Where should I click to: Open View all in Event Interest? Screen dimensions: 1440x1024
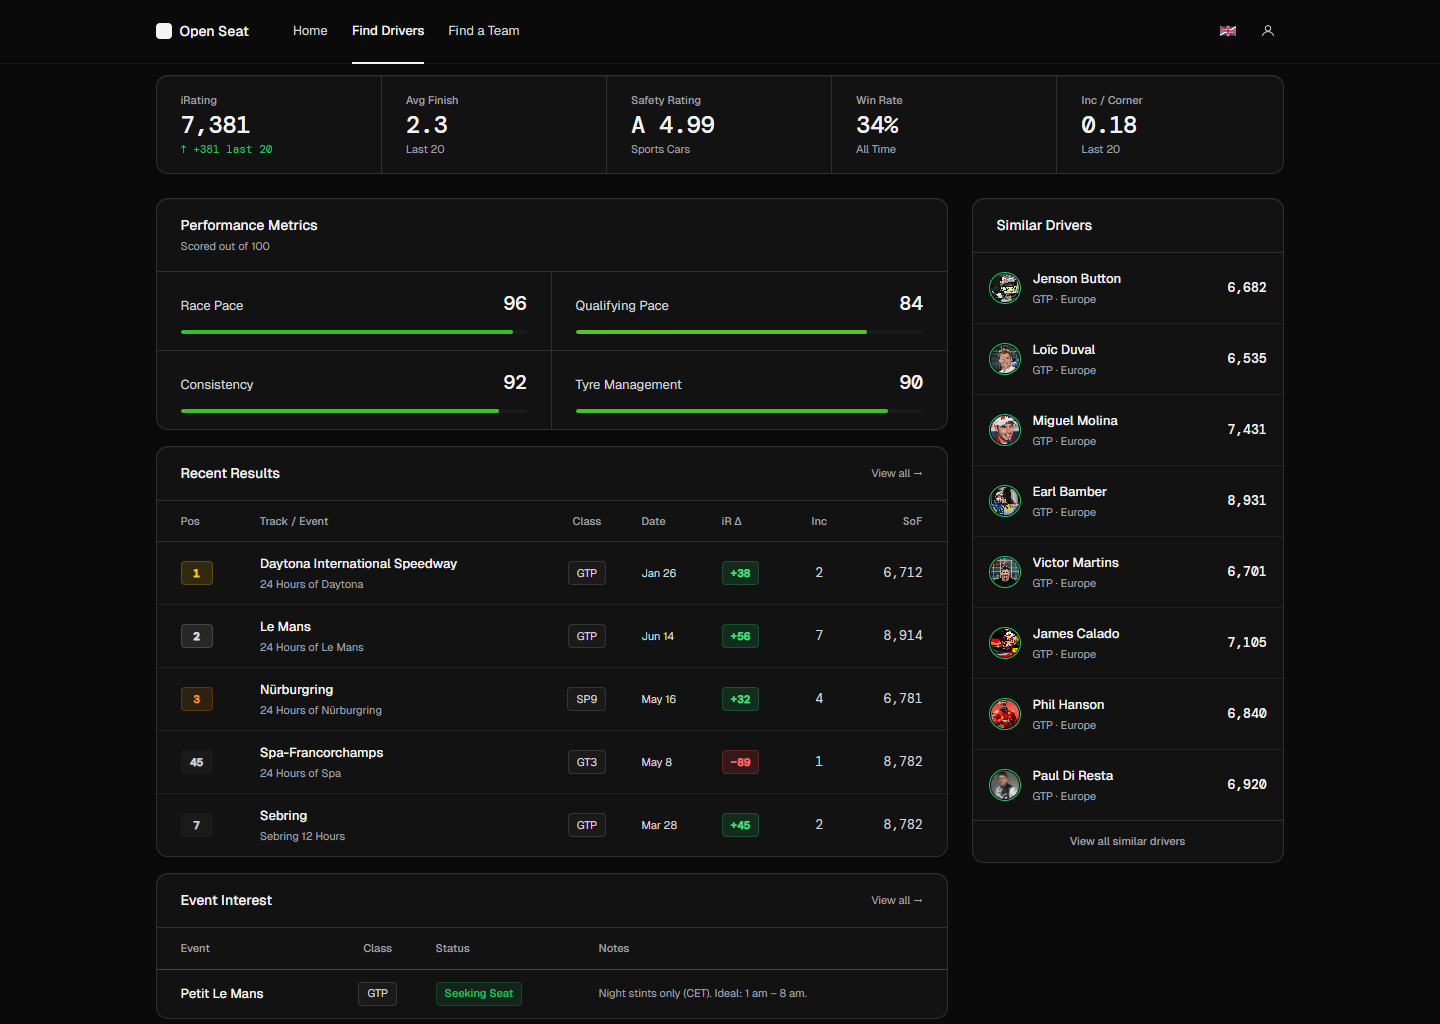click(x=896, y=901)
